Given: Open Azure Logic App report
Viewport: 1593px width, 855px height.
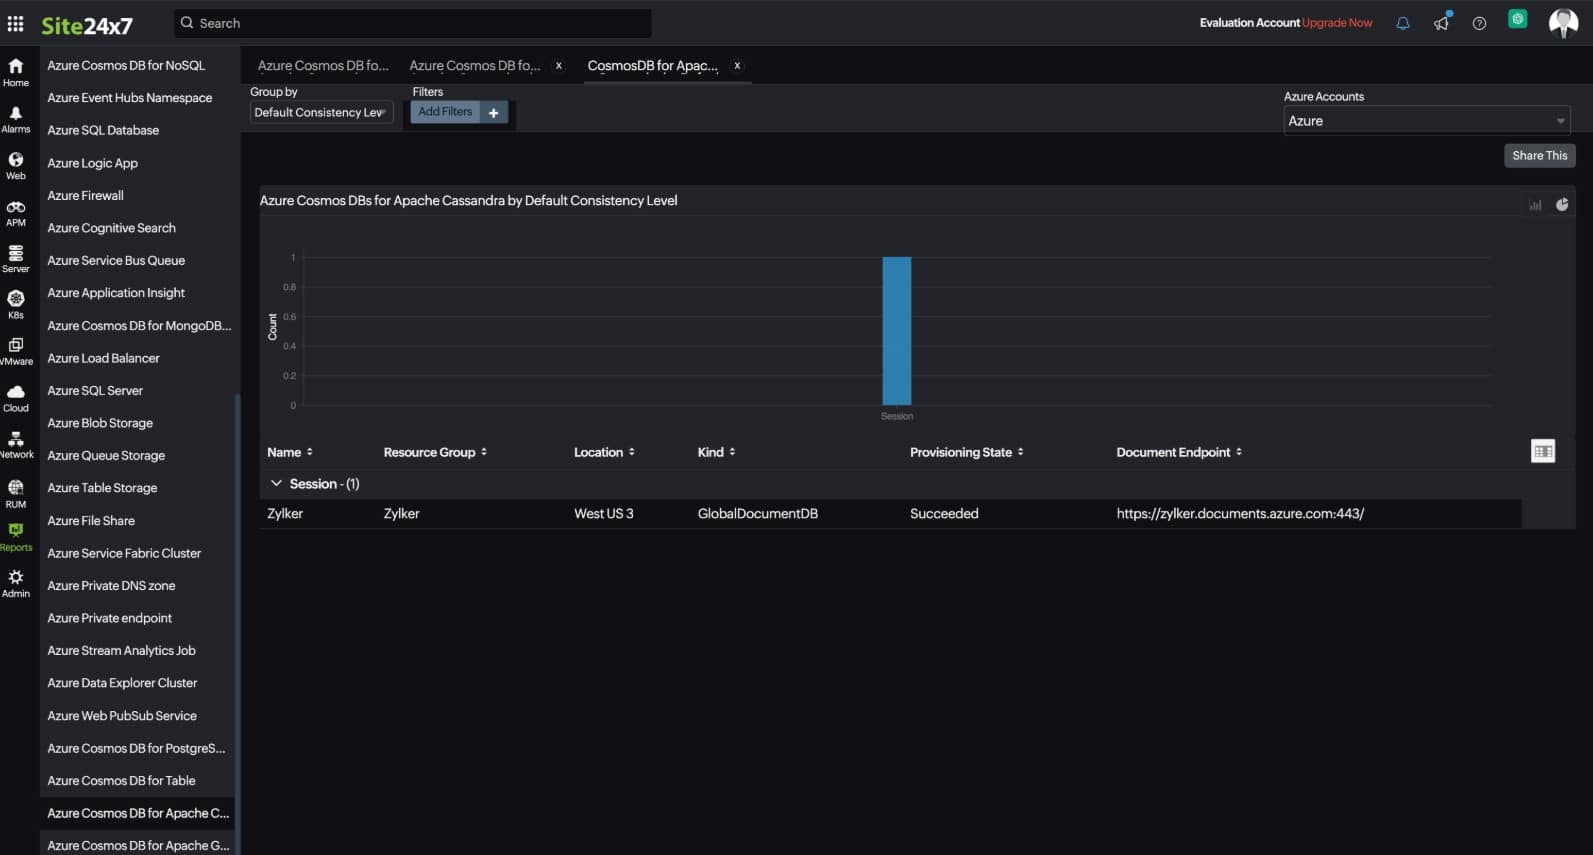Looking at the screenshot, I should [x=93, y=163].
